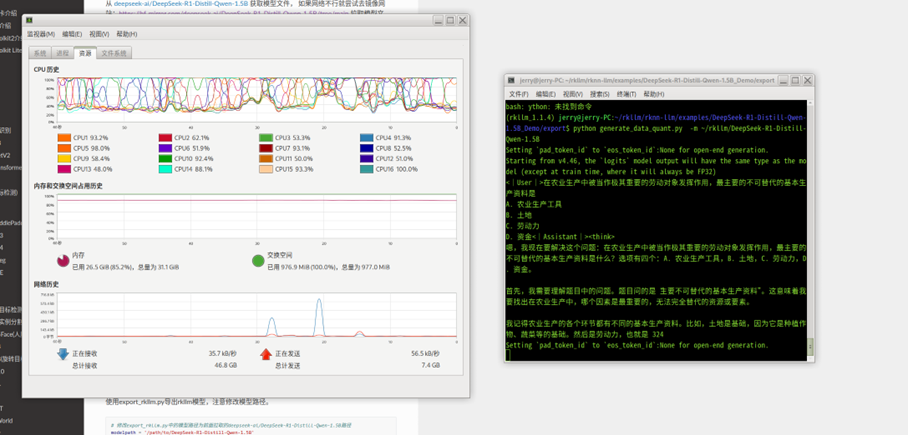Click the CPU12 color swatch
The height and width of the screenshot is (435, 908).
(x=367, y=159)
